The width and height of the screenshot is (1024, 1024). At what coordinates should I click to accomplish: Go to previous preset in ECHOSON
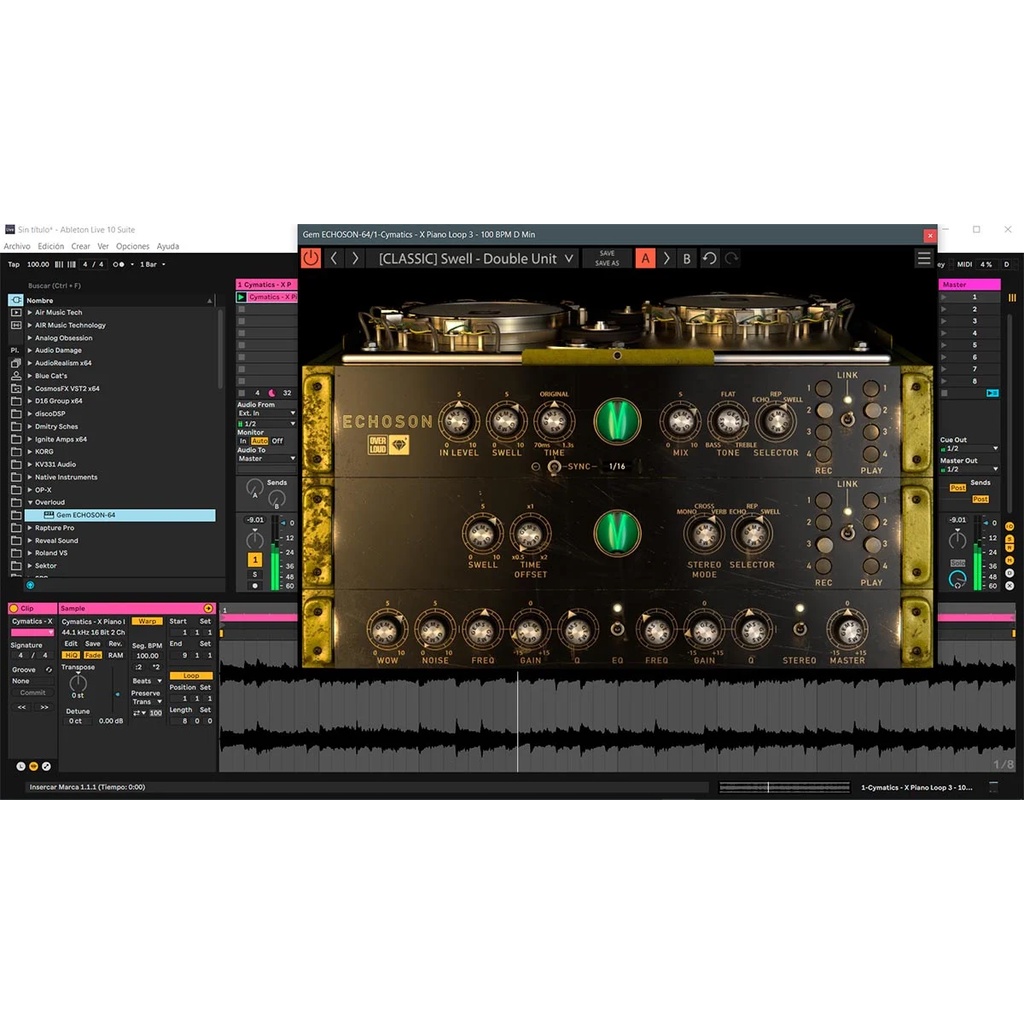pyautogui.click(x=334, y=259)
